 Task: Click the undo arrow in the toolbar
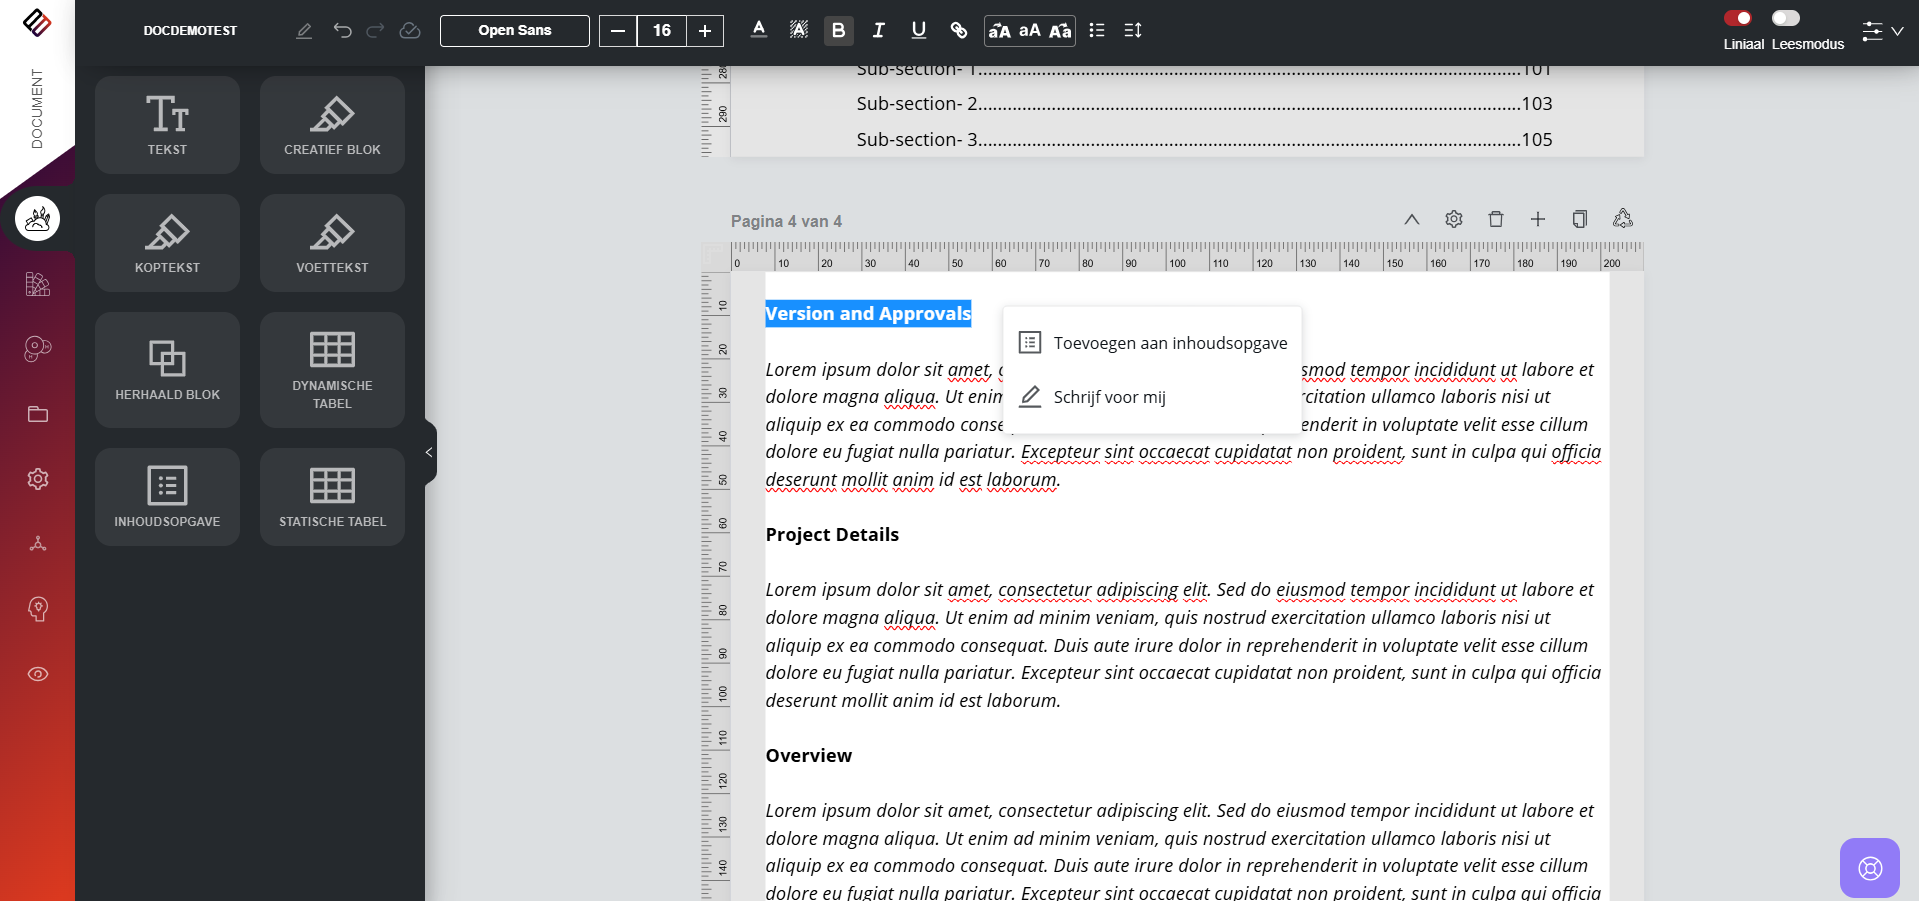click(342, 30)
